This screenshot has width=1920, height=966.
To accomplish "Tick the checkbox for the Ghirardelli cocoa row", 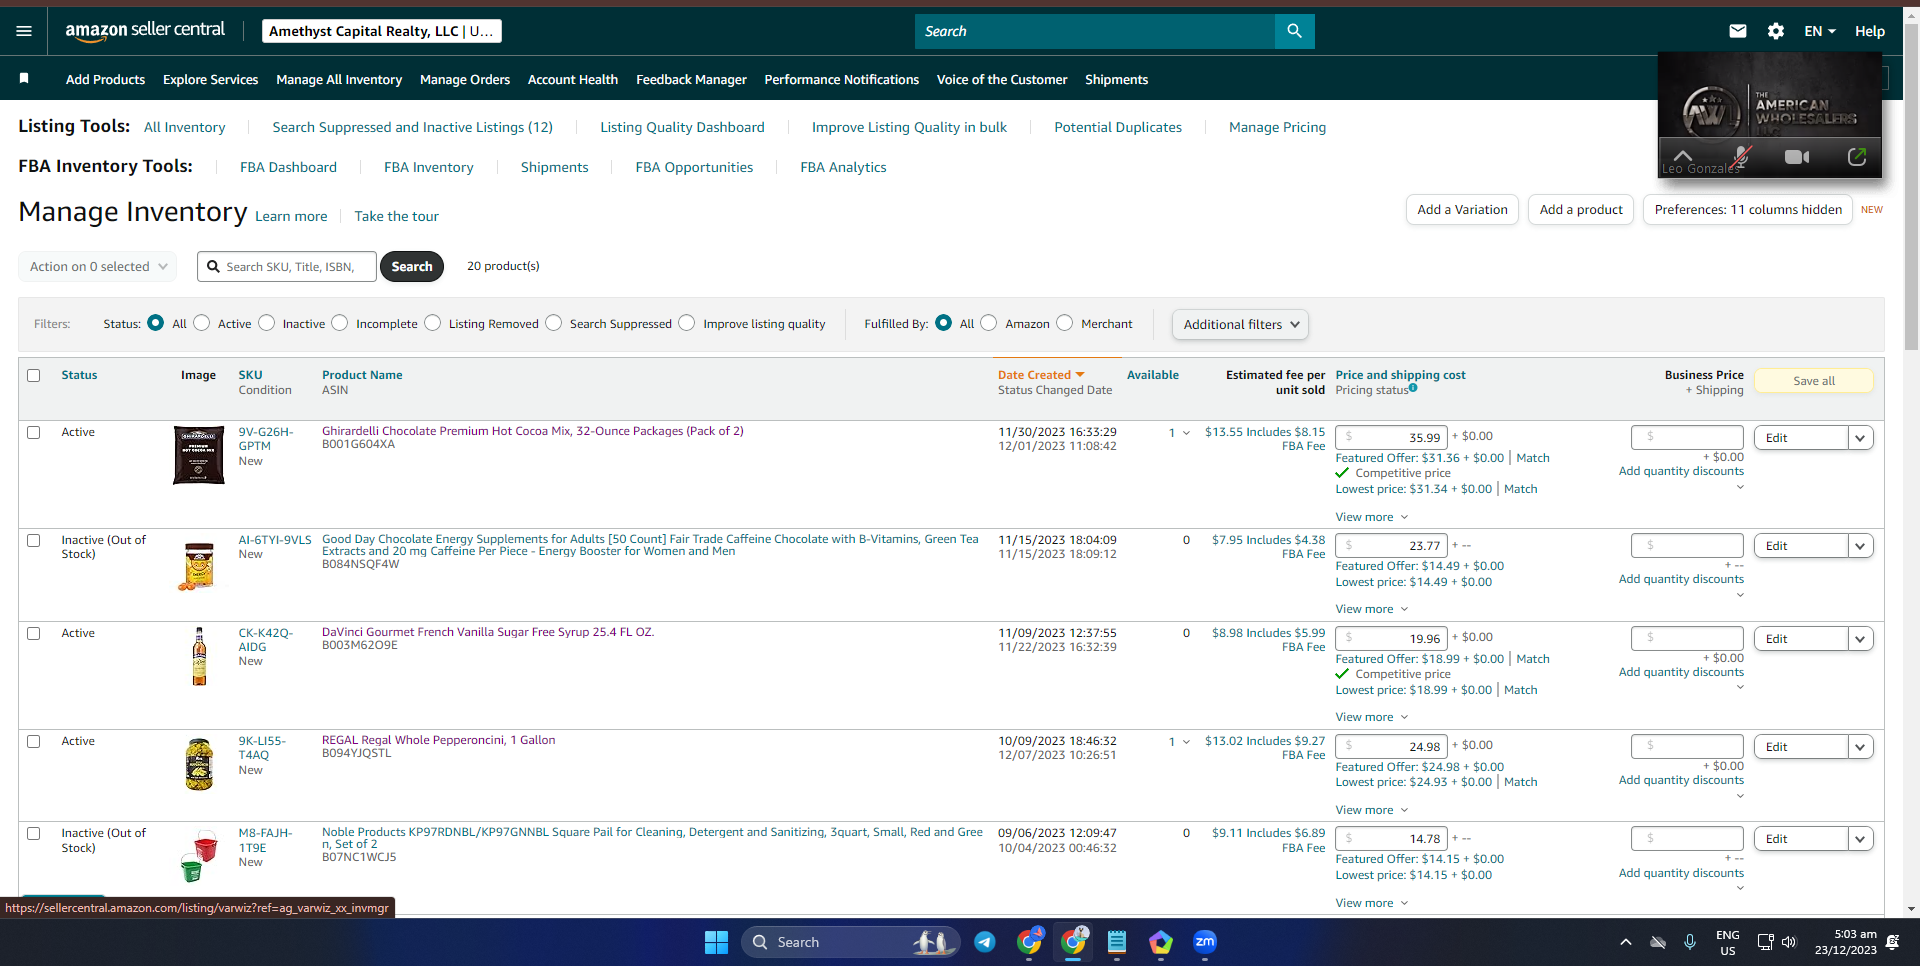I will [34, 432].
